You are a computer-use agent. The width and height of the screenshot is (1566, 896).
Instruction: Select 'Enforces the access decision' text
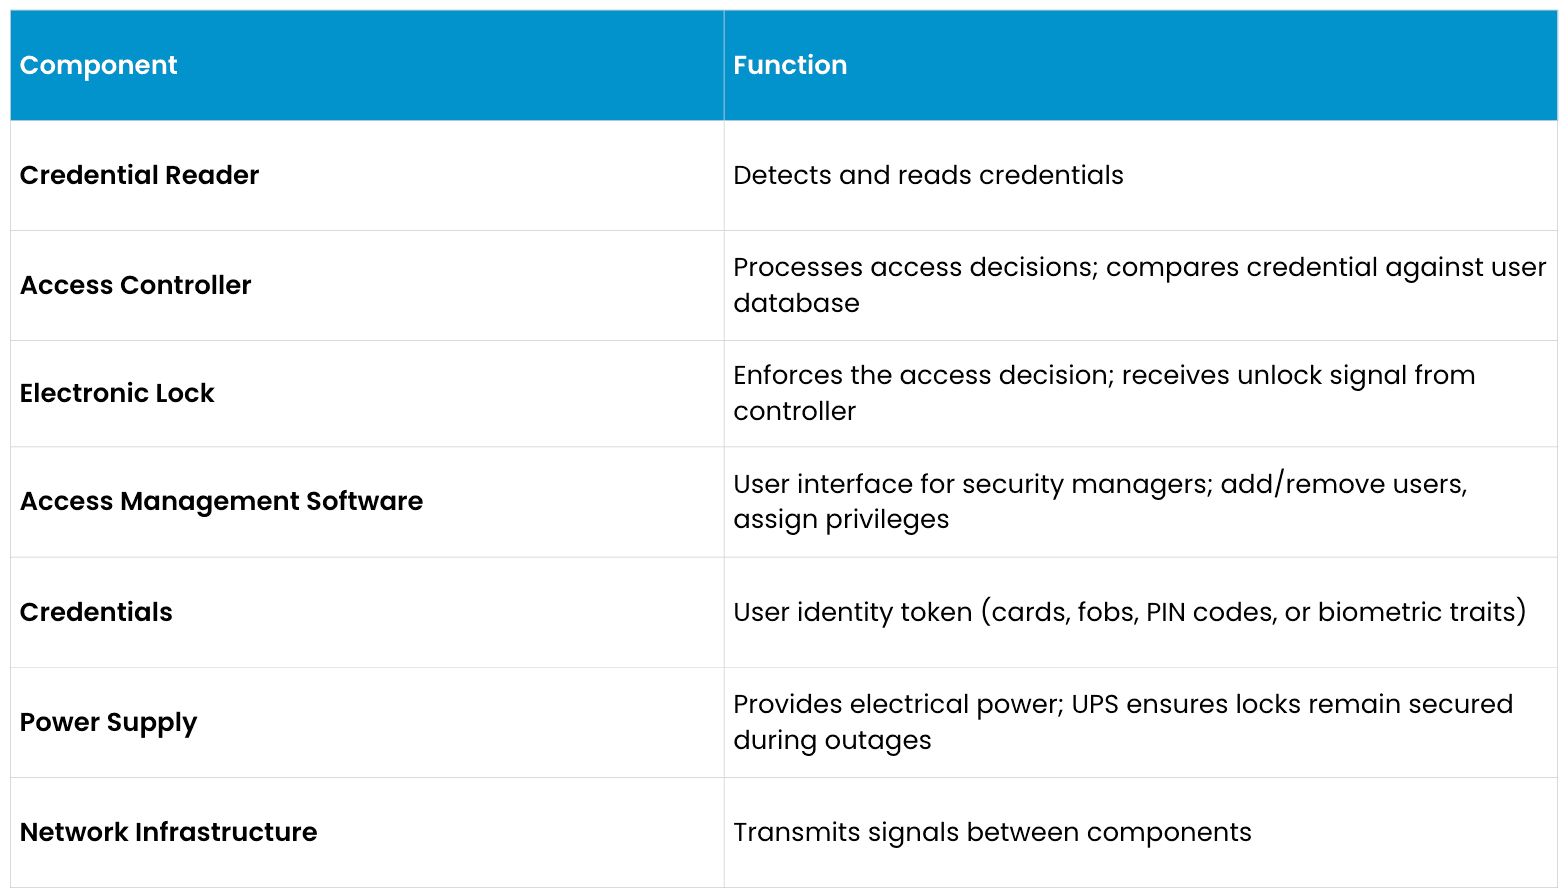coord(920,375)
